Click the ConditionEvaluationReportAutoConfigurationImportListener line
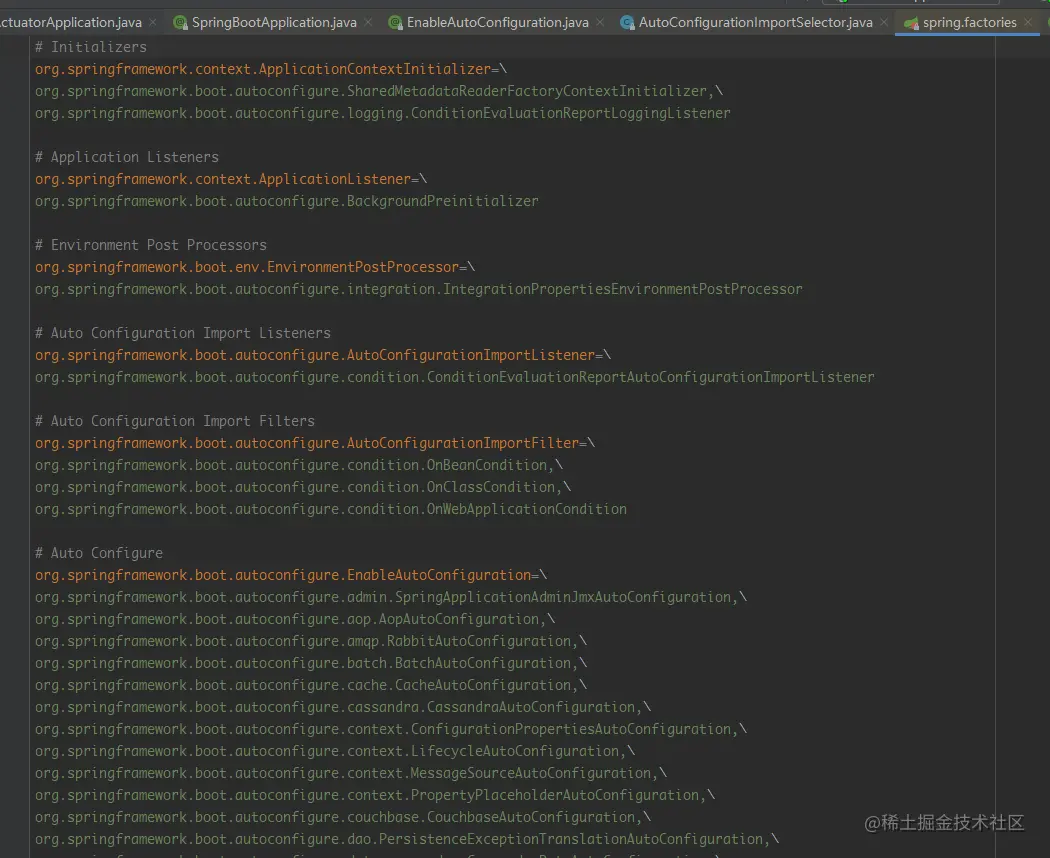 click(455, 377)
